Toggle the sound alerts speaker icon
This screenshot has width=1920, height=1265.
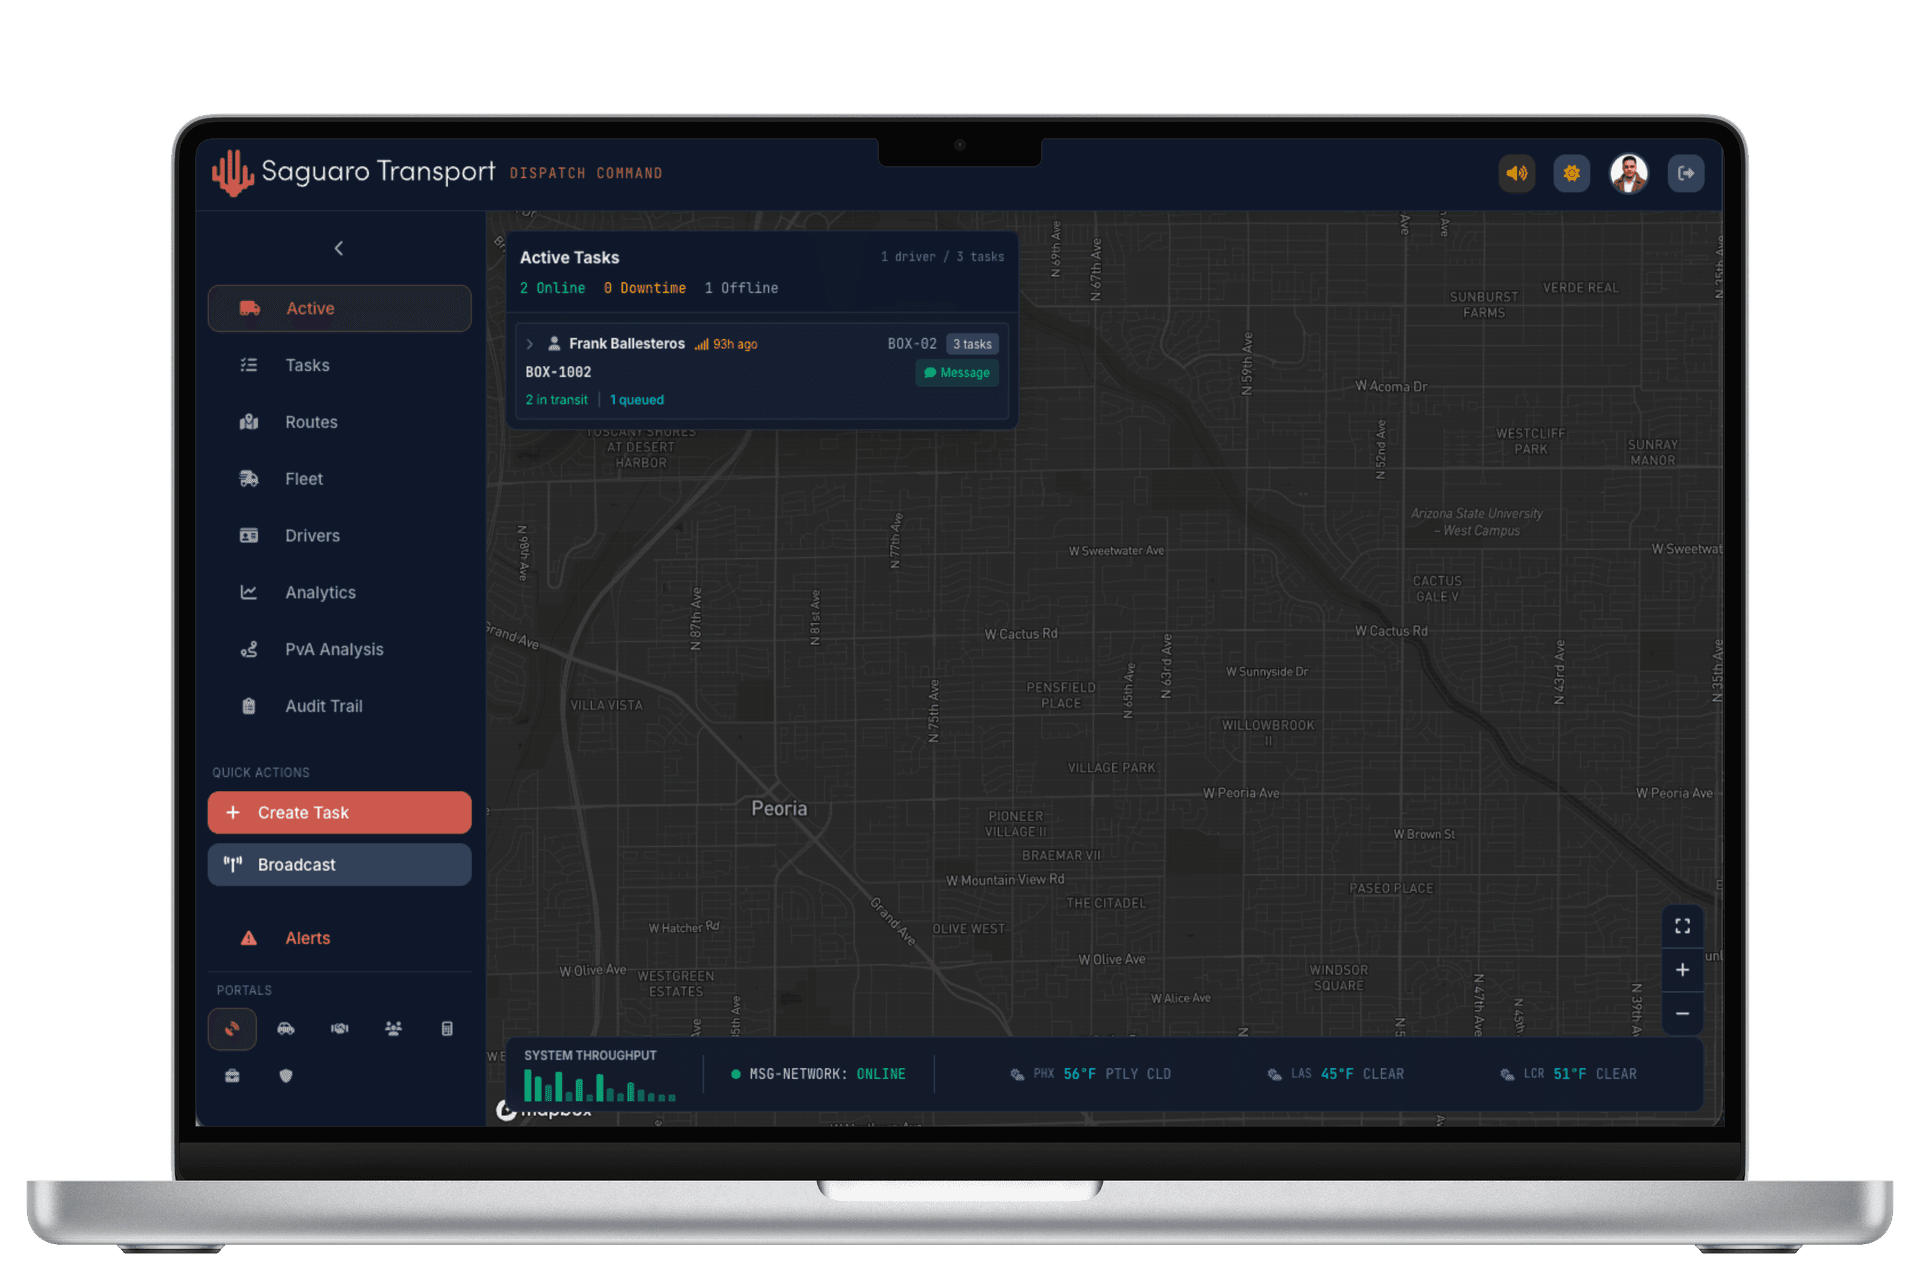(x=1516, y=173)
